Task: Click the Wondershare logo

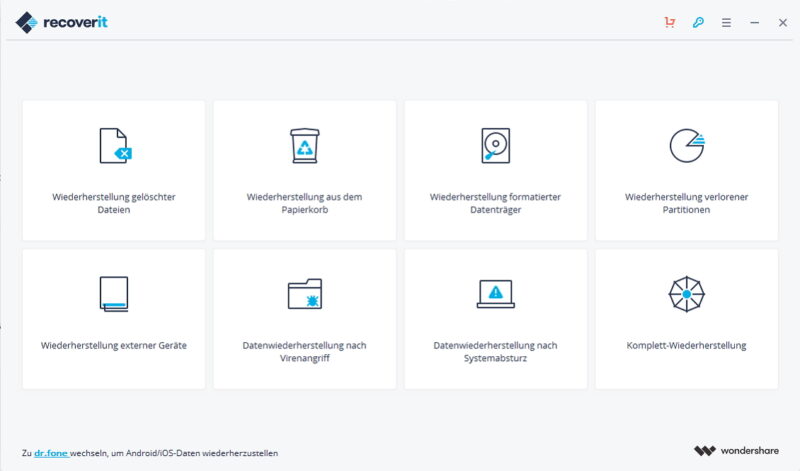Action: [736, 451]
